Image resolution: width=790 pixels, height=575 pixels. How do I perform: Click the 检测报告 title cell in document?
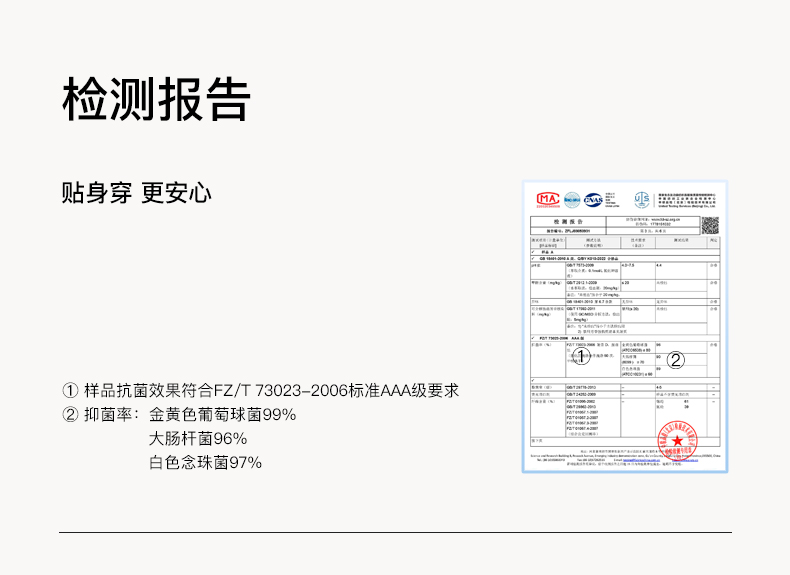pyautogui.click(x=568, y=222)
